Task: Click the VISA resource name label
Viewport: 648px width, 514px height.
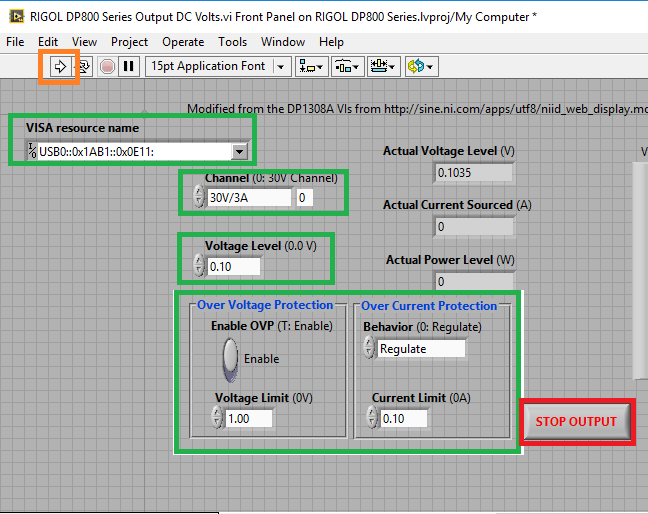Action: 82,128
